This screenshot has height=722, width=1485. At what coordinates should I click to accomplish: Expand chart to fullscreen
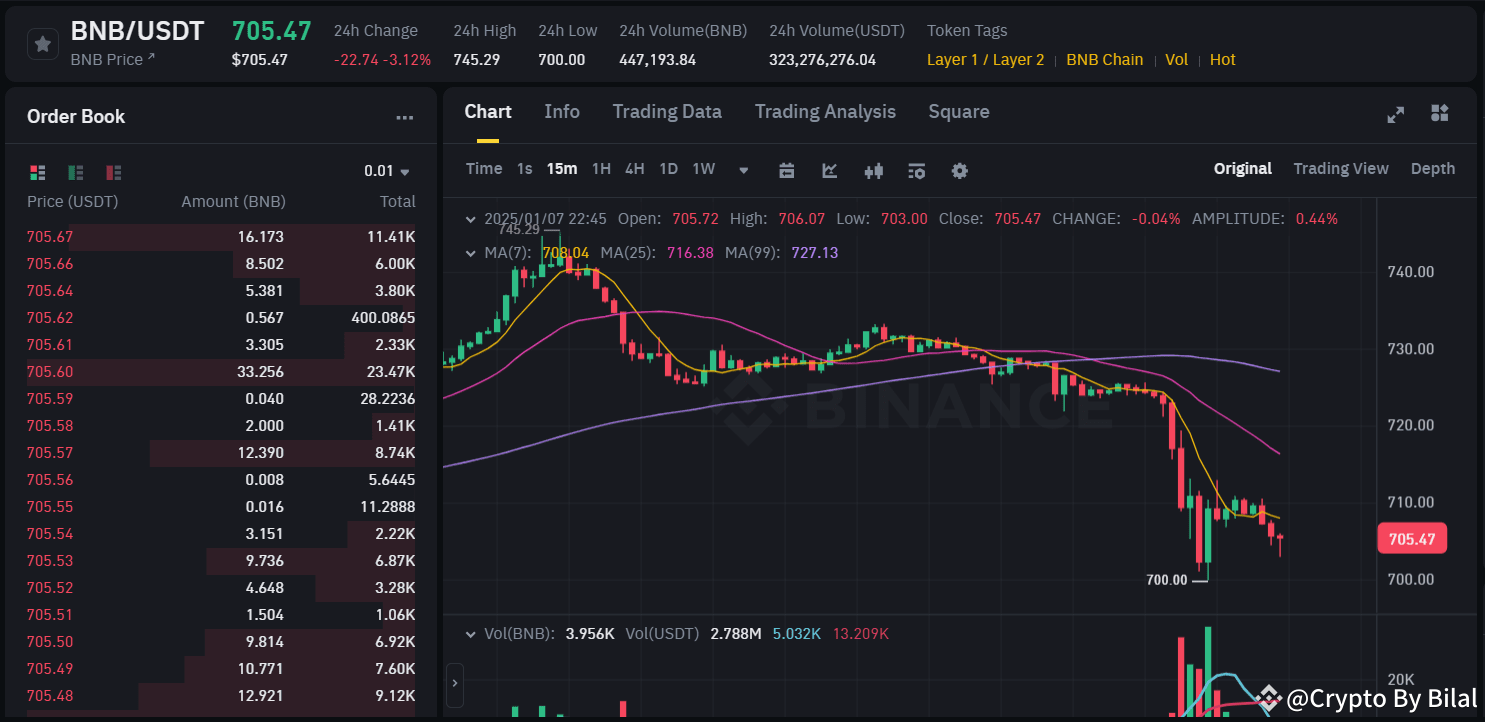point(1396,114)
